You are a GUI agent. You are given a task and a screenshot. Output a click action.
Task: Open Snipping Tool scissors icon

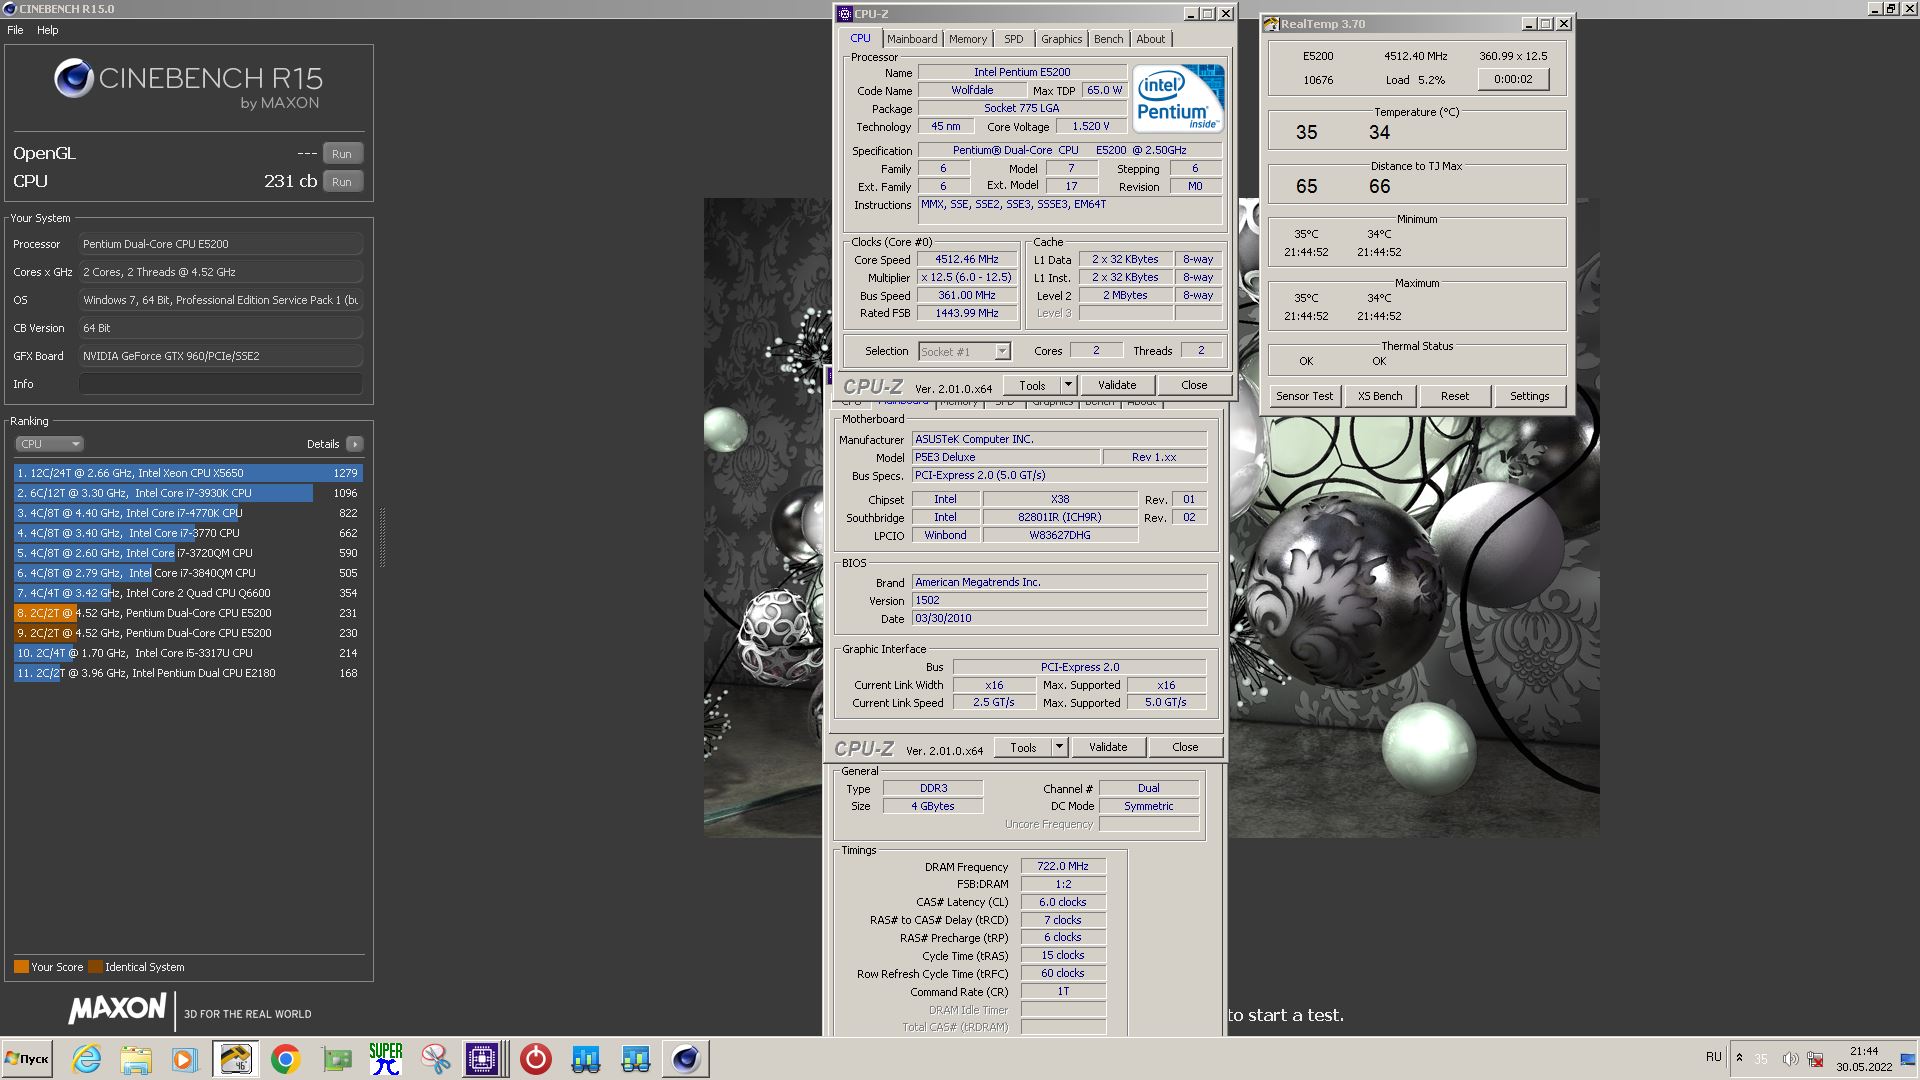435,1059
